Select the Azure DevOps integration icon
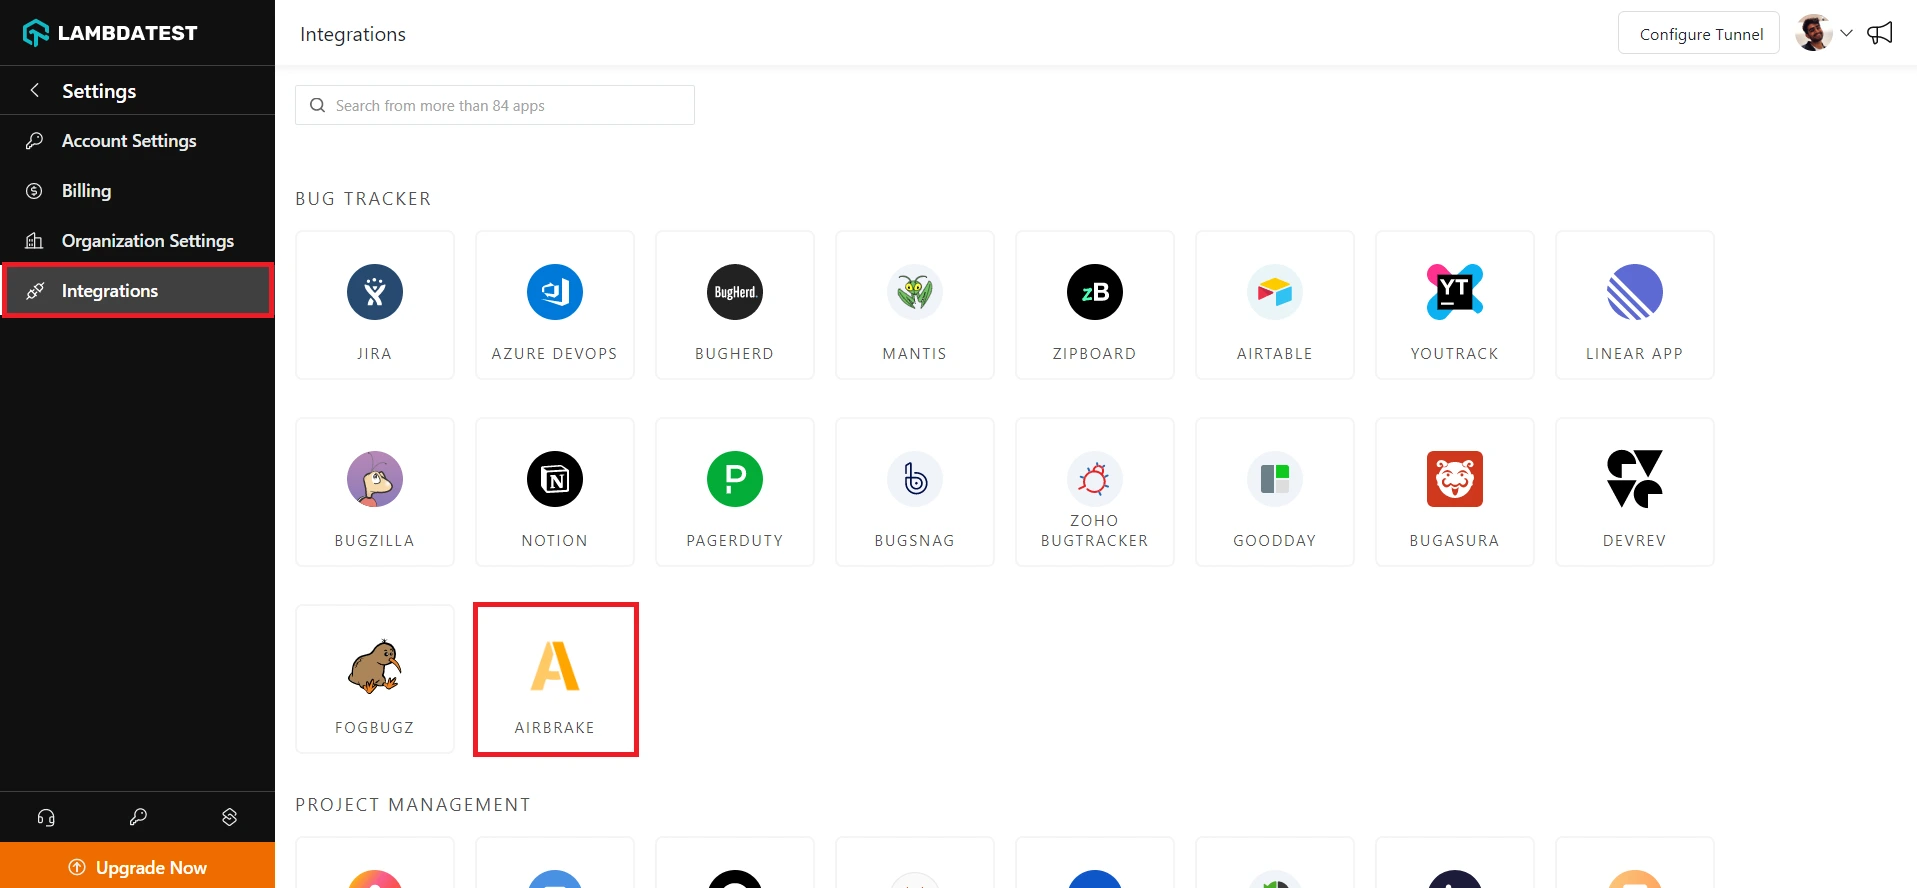Screen dimensions: 1917x888 555,293
